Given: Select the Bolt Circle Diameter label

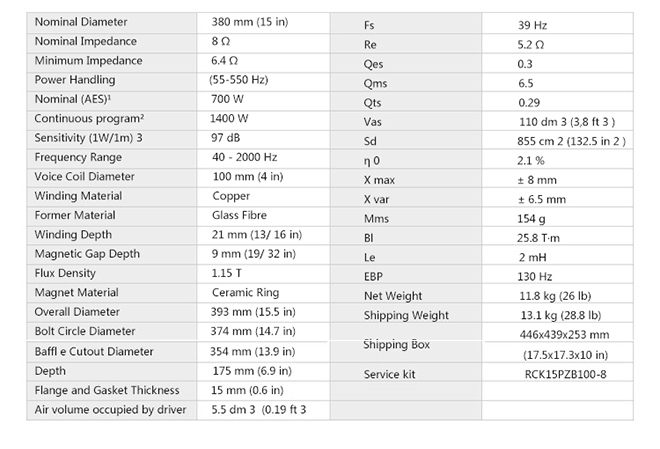Looking at the screenshot, I should (86, 332).
